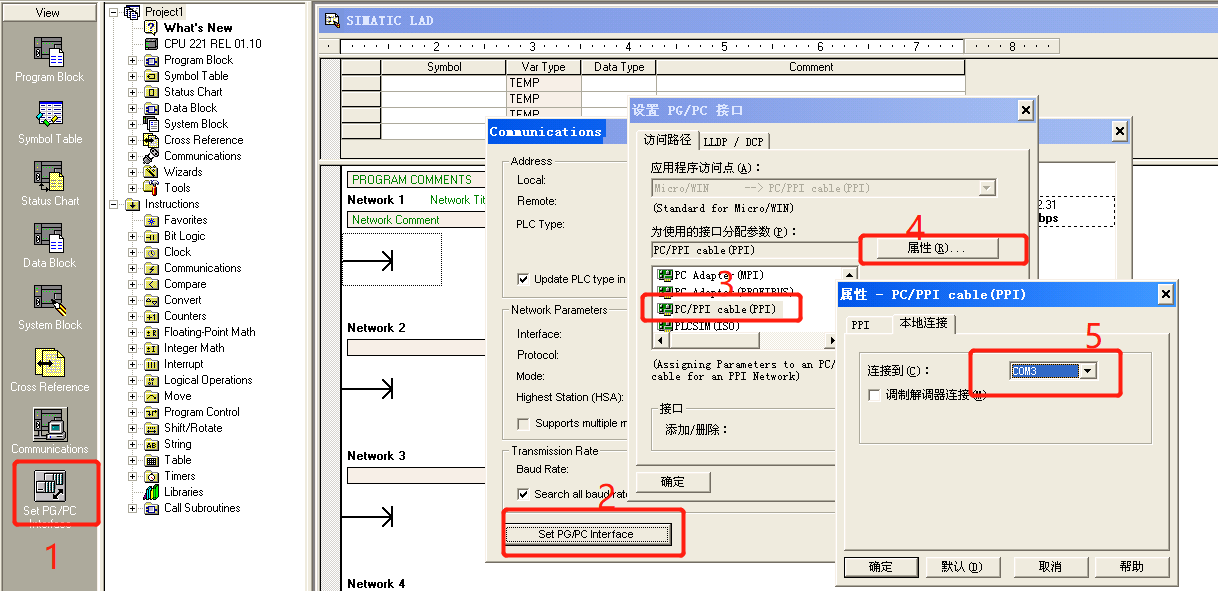Expand the Program Block node
The image size is (1218, 591).
pos(132,60)
